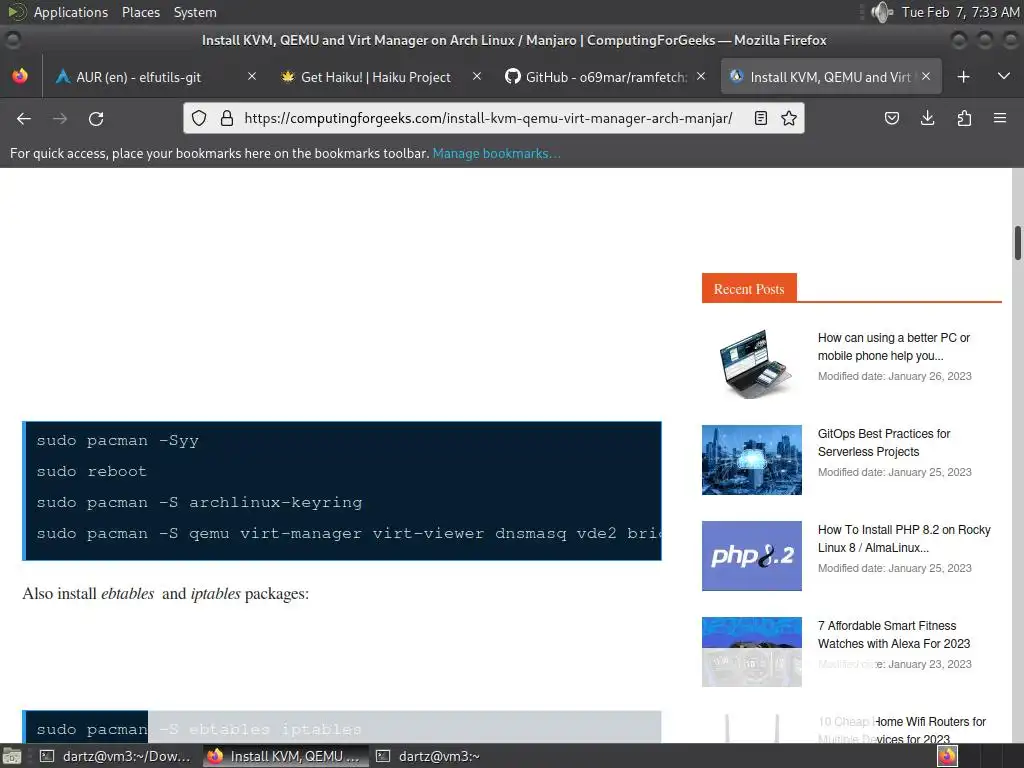The image size is (1024, 768).
Task: Click the Recent Posts heading
Action: click(749, 289)
